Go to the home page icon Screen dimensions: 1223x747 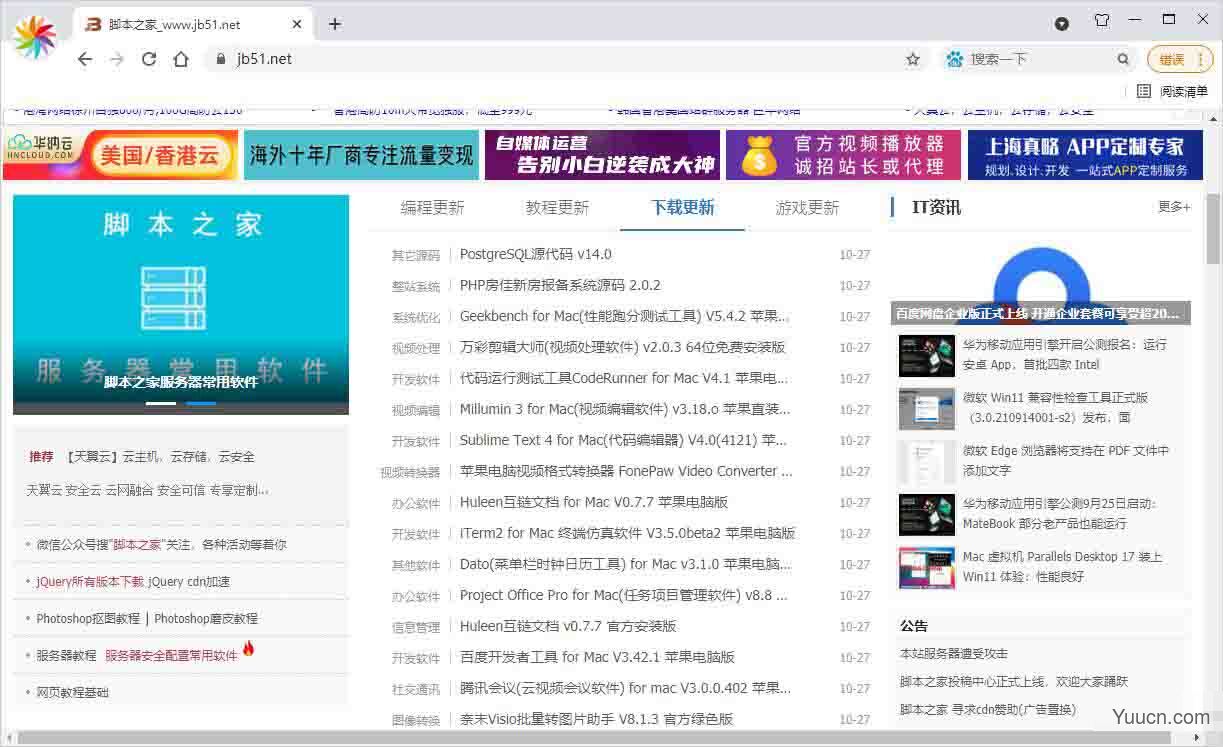[x=181, y=59]
